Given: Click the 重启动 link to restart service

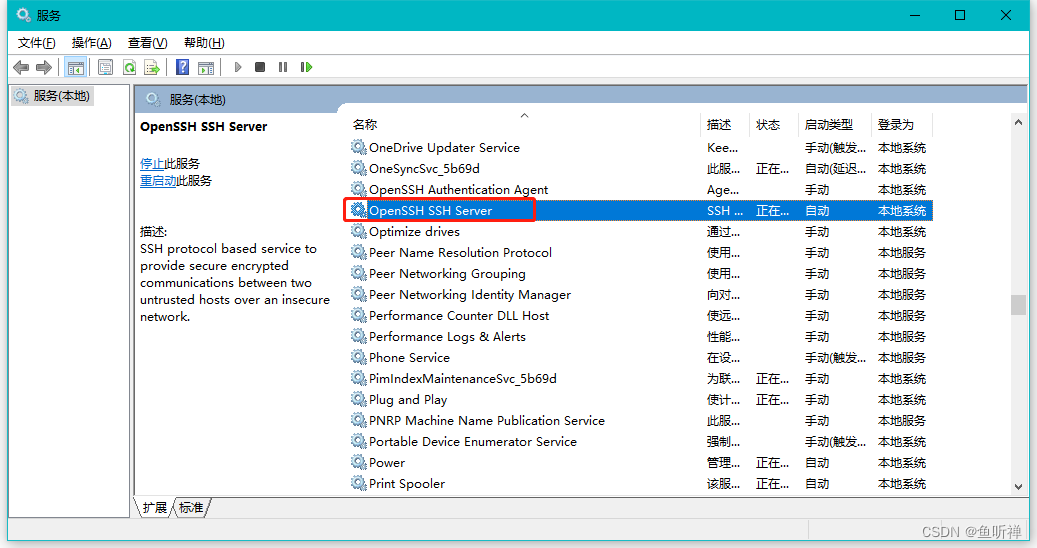Looking at the screenshot, I should coord(158,180).
